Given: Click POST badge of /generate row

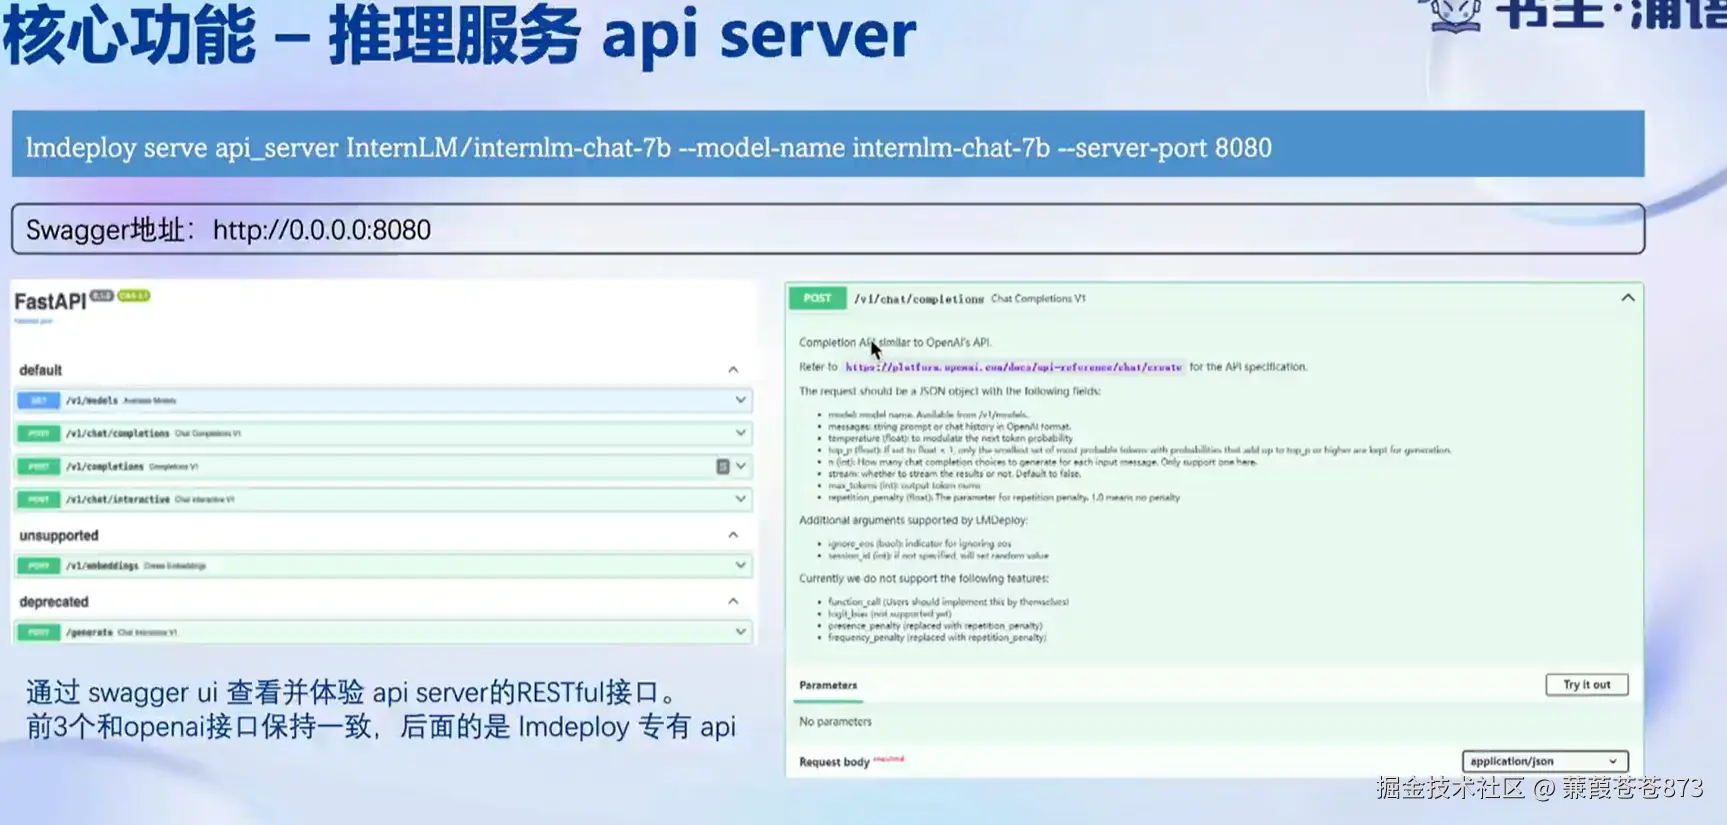Looking at the screenshot, I should pyautogui.click(x=38, y=632).
